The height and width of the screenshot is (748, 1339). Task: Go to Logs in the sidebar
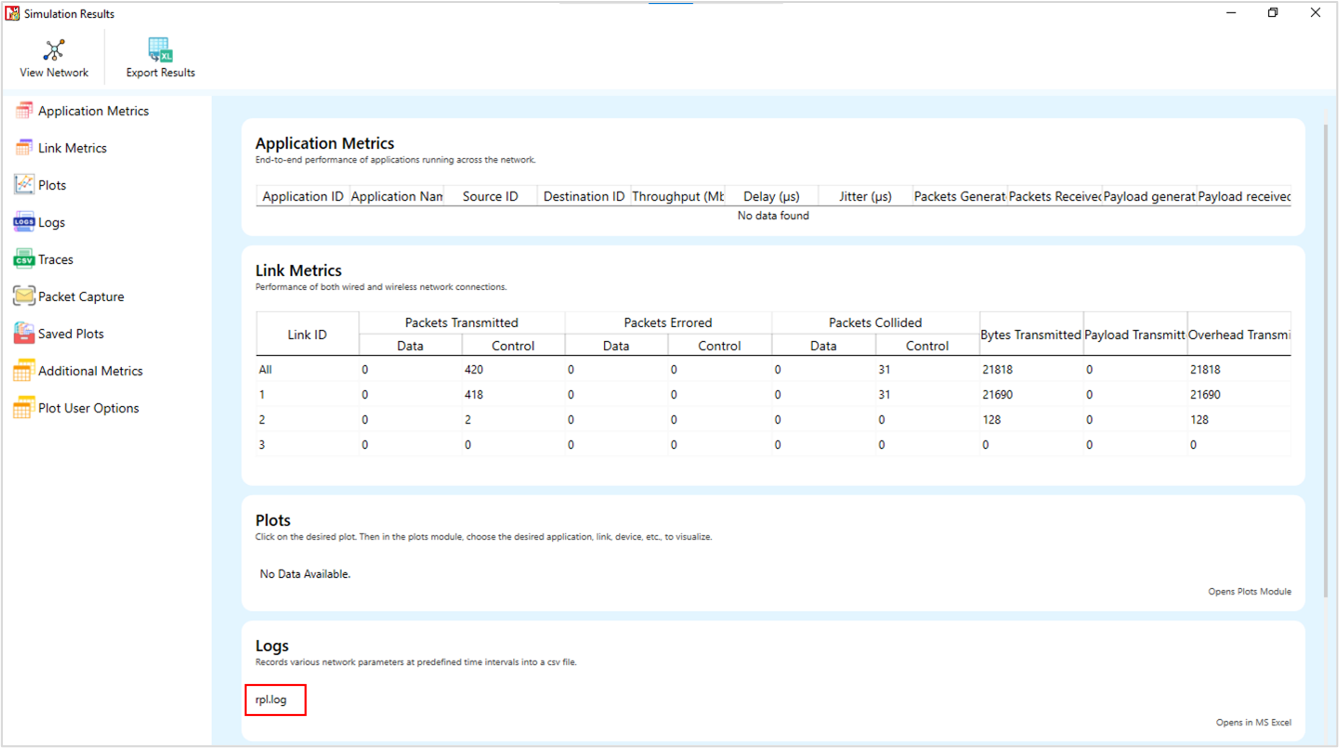pyautogui.click(x=51, y=222)
